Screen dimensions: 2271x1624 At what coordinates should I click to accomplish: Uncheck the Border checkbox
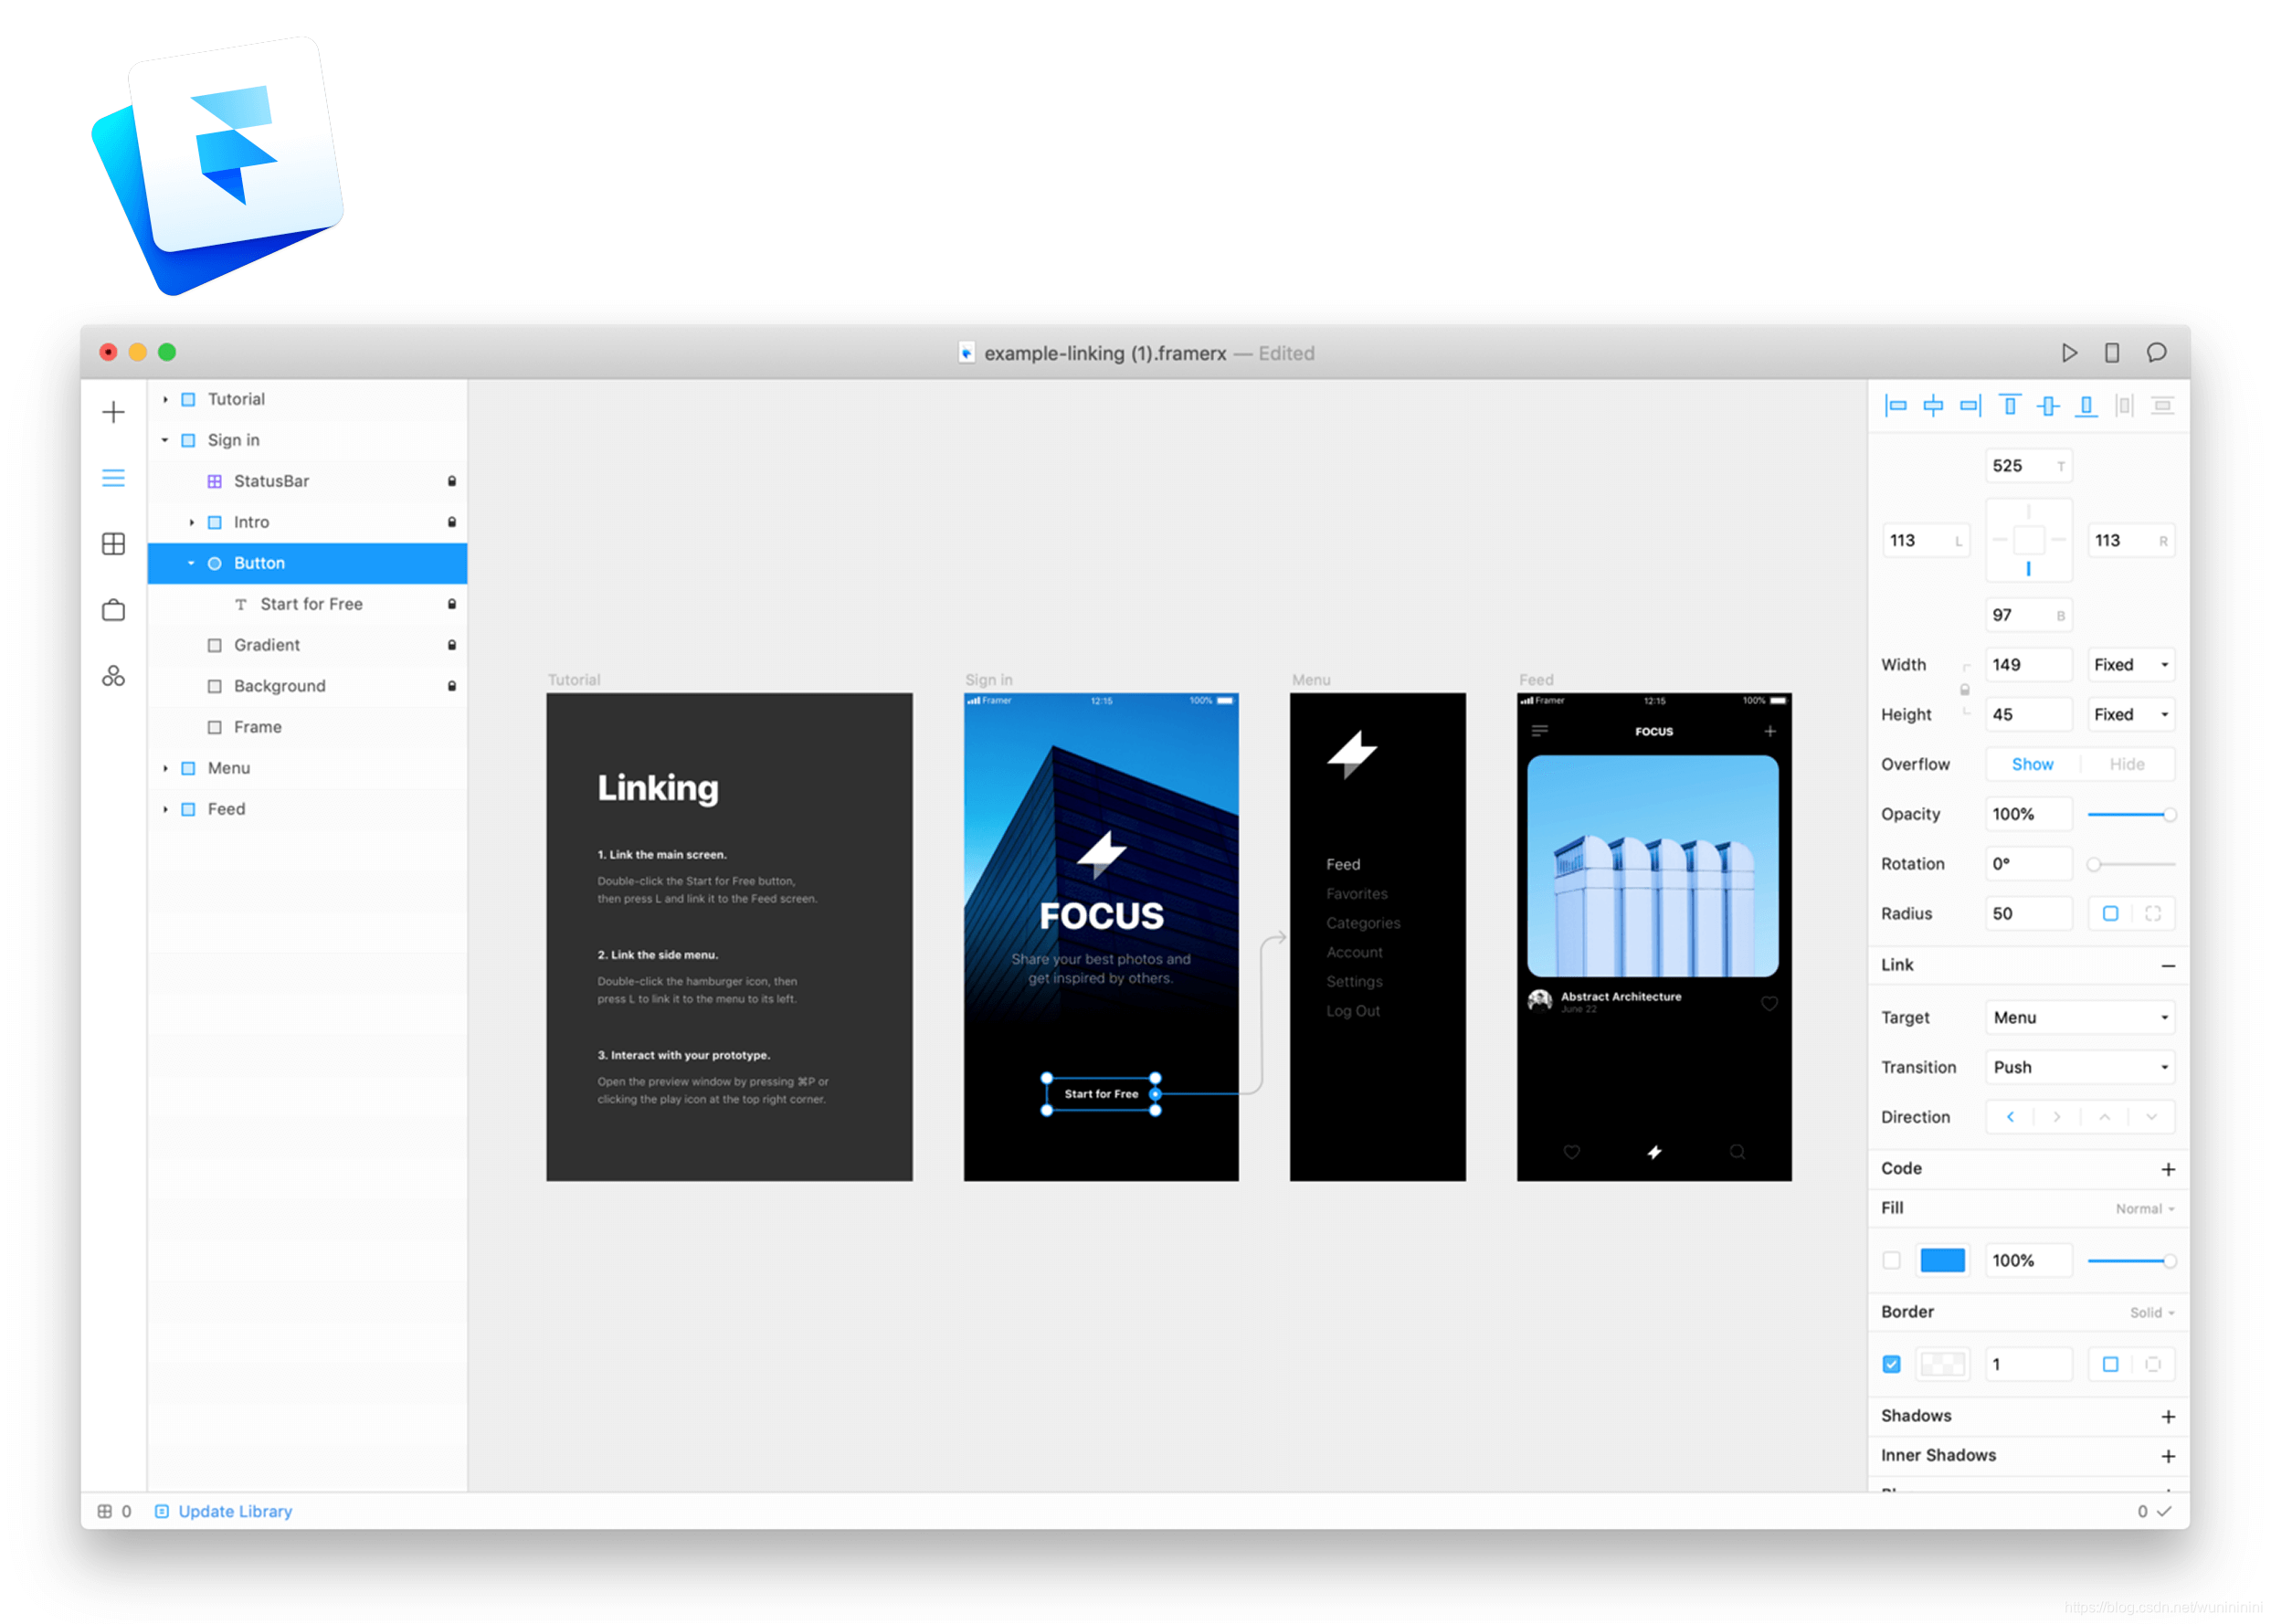pyautogui.click(x=1890, y=1364)
